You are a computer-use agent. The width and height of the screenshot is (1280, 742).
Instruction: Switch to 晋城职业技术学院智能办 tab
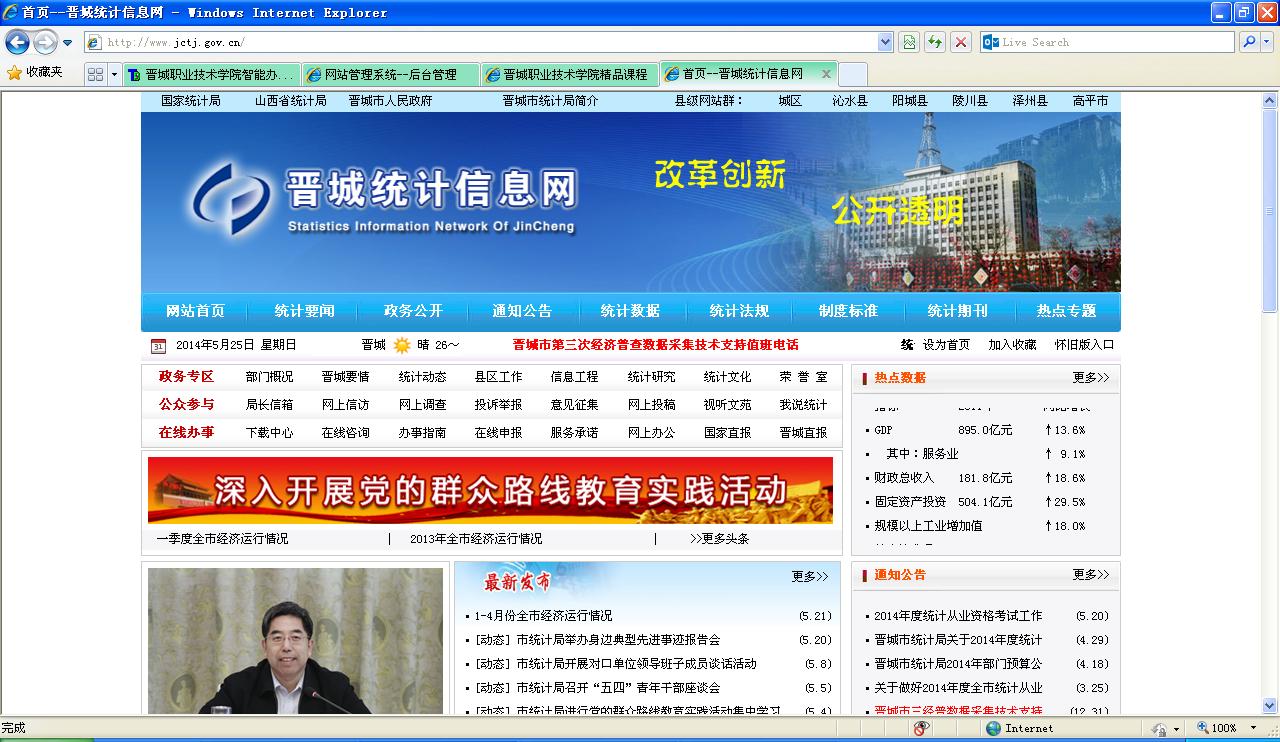click(x=212, y=74)
